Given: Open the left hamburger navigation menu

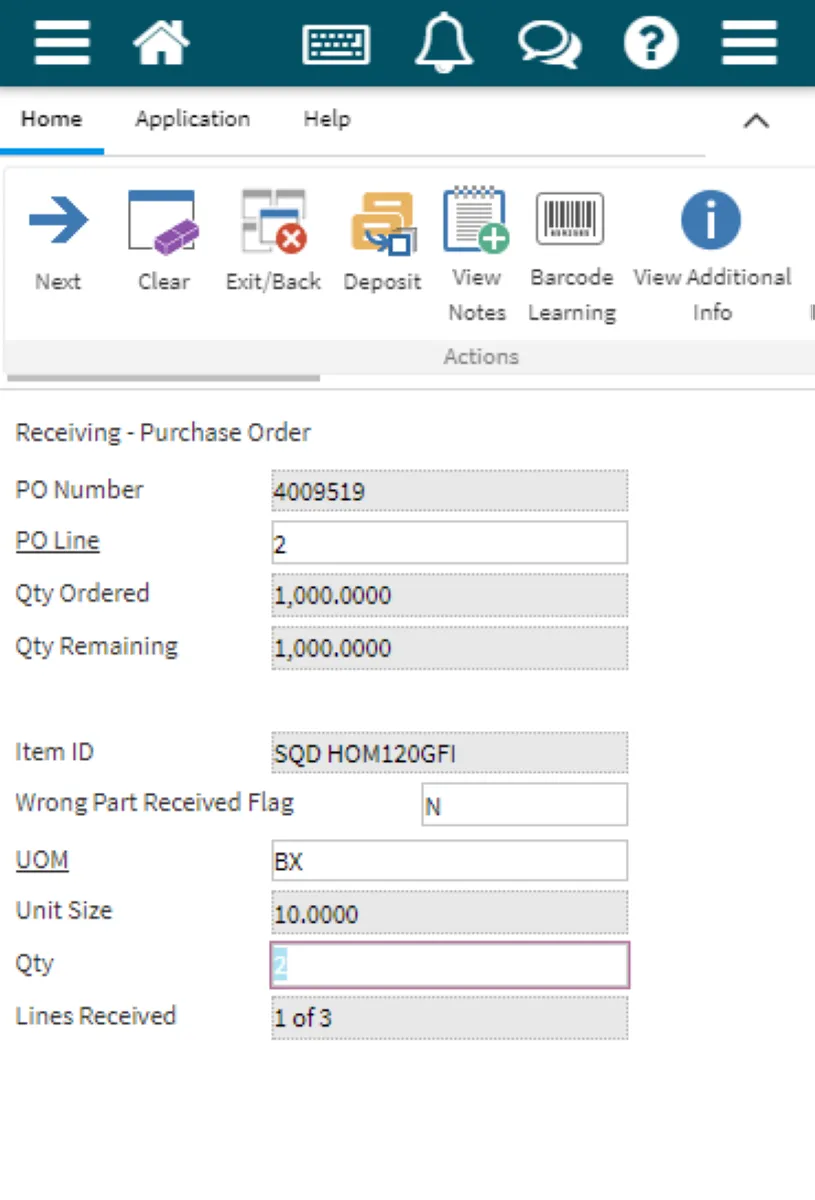Looking at the screenshot, I should point(62,42).
